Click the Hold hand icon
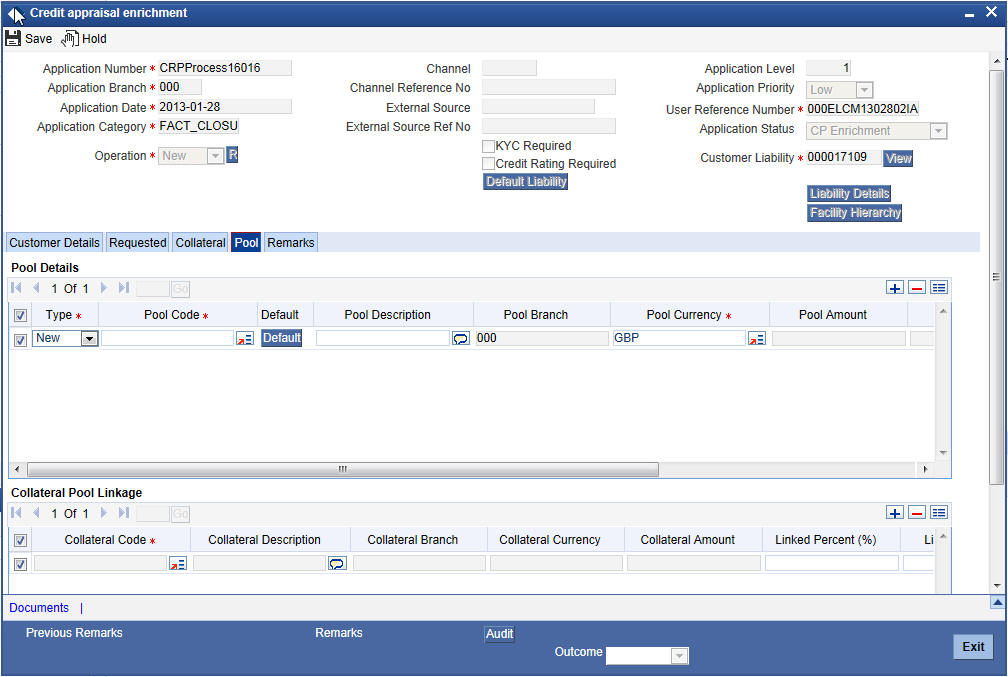Image resolution: width=1008 pixels, height=677 pixels. pos(69,39)
